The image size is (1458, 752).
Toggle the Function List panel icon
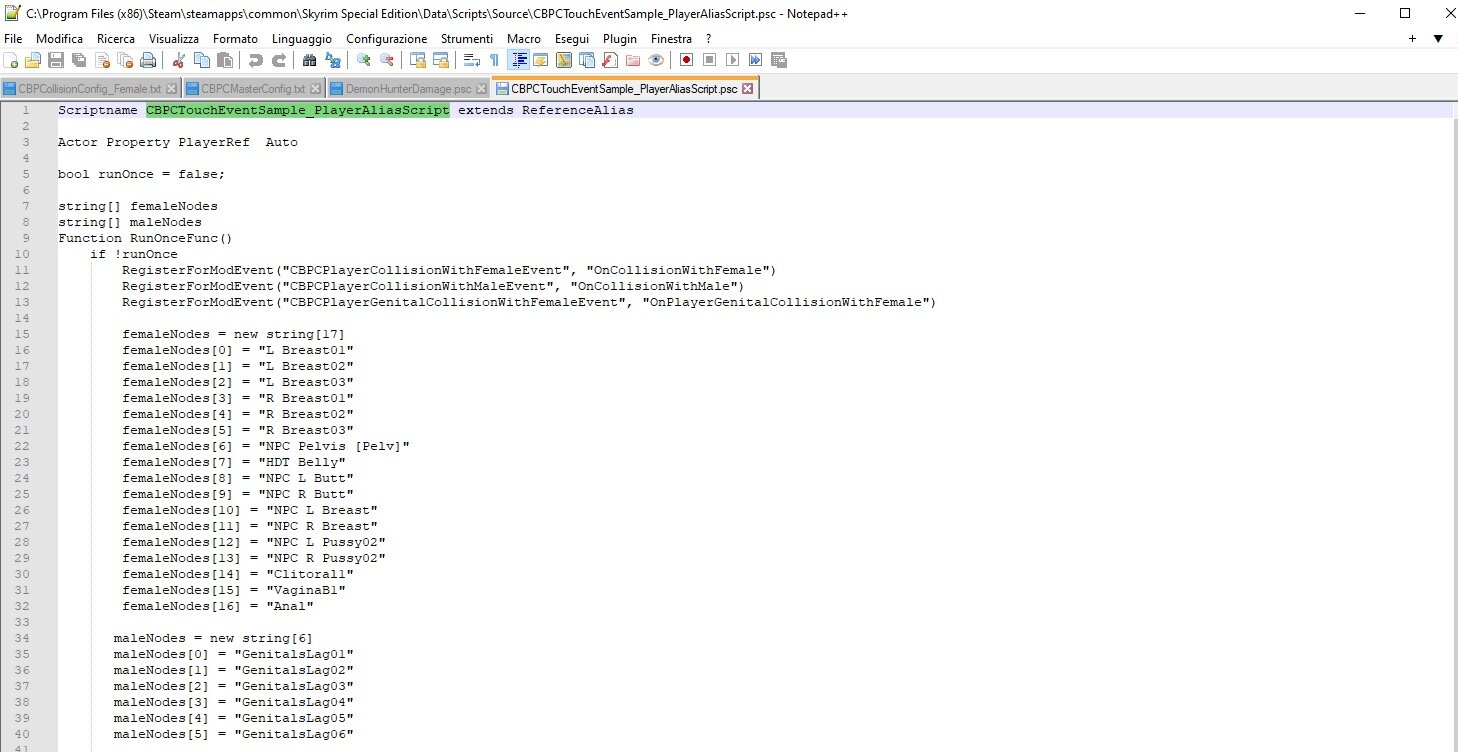click(x=610, y=60)
